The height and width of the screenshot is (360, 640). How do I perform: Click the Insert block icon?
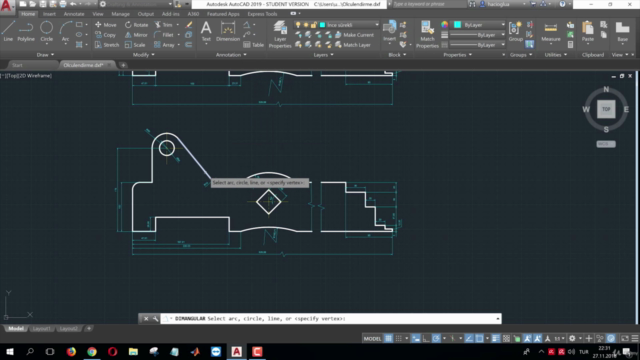(x=389, y=31)
